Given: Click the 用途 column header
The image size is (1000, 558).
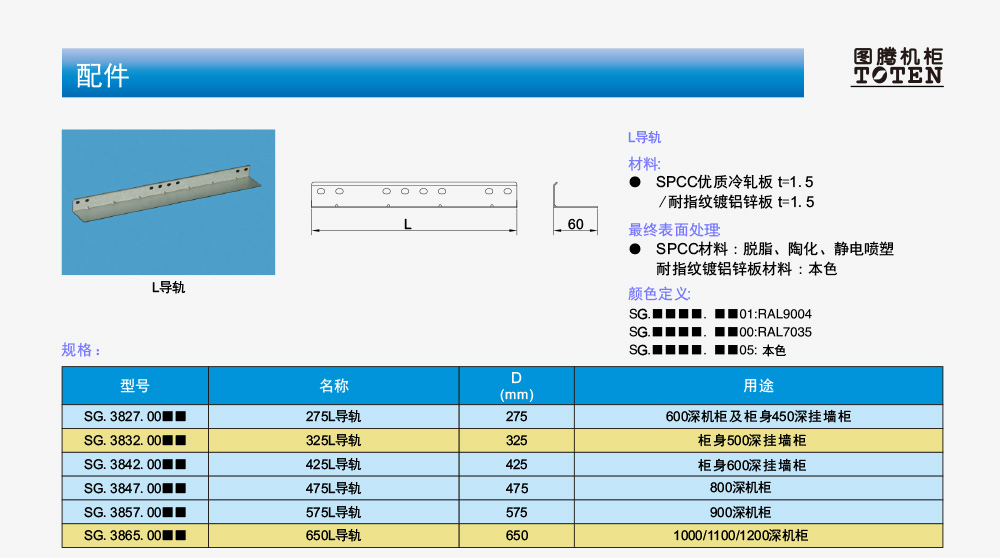Looking at the screenshot, I should [x=758, y=386].
